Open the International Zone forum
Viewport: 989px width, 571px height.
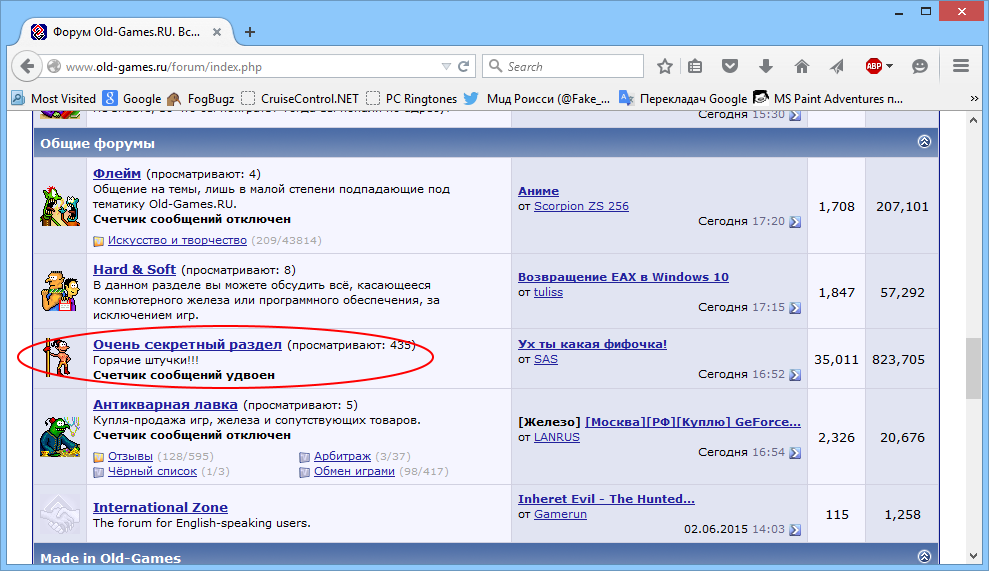tap(160, 507)
